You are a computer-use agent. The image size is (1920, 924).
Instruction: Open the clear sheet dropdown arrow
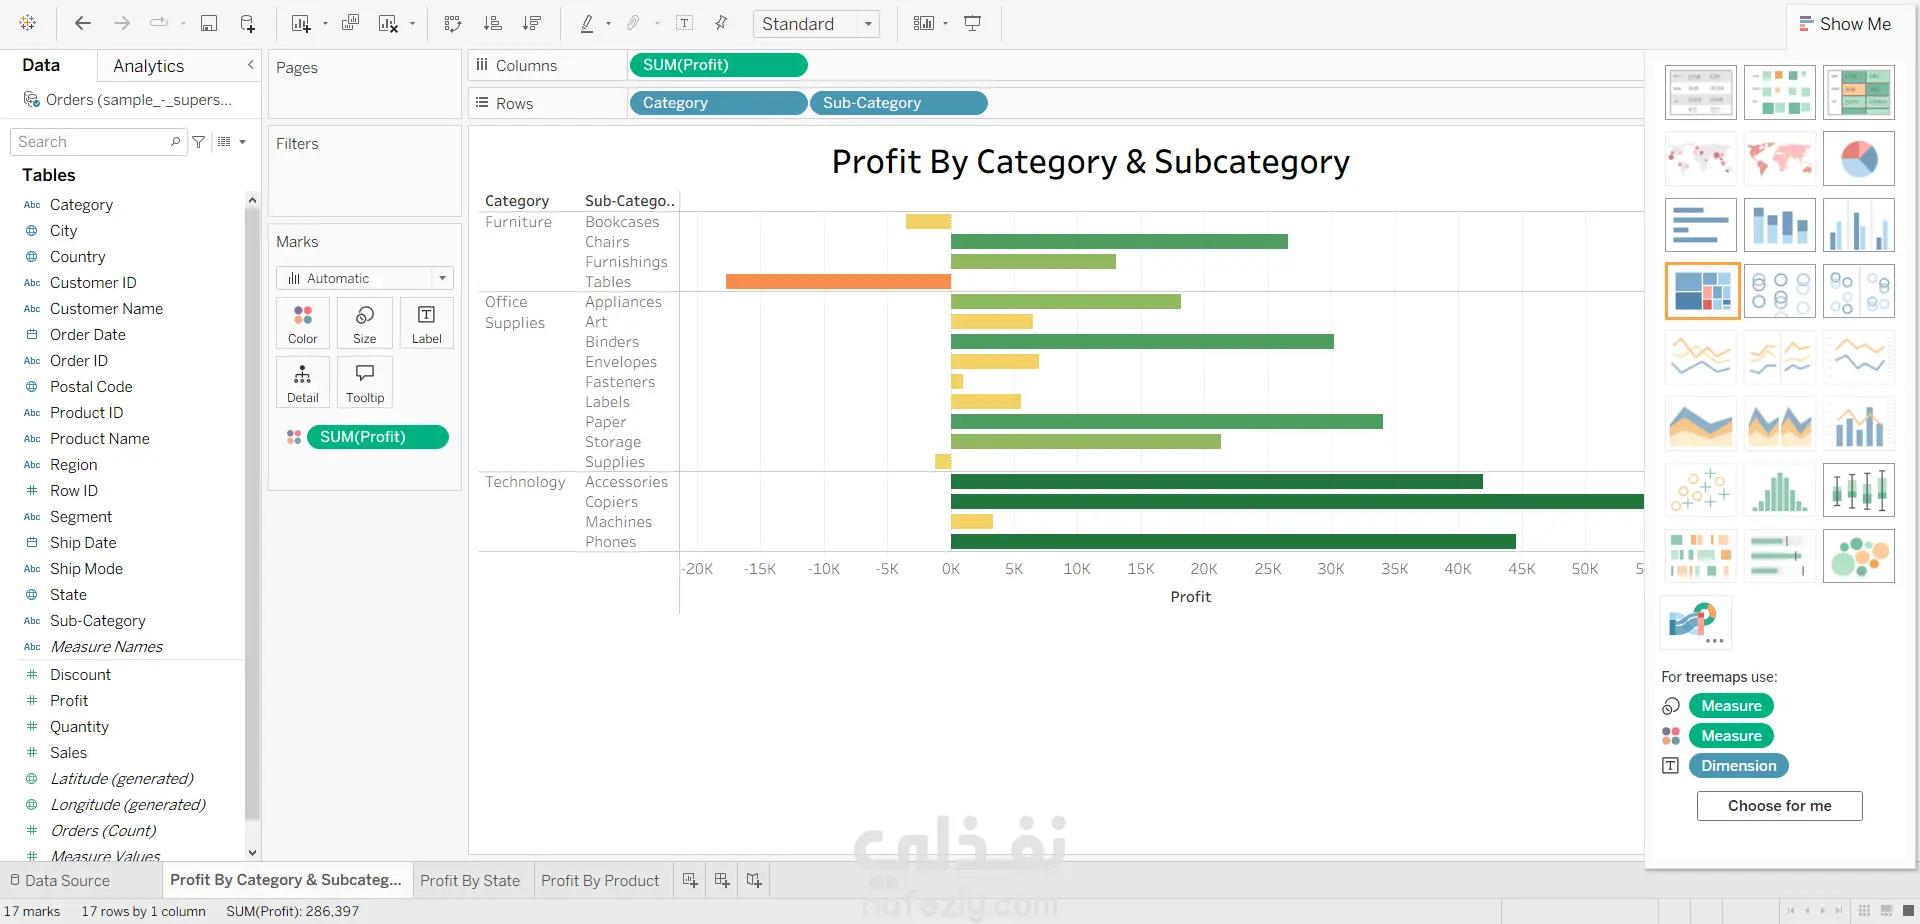412,24
